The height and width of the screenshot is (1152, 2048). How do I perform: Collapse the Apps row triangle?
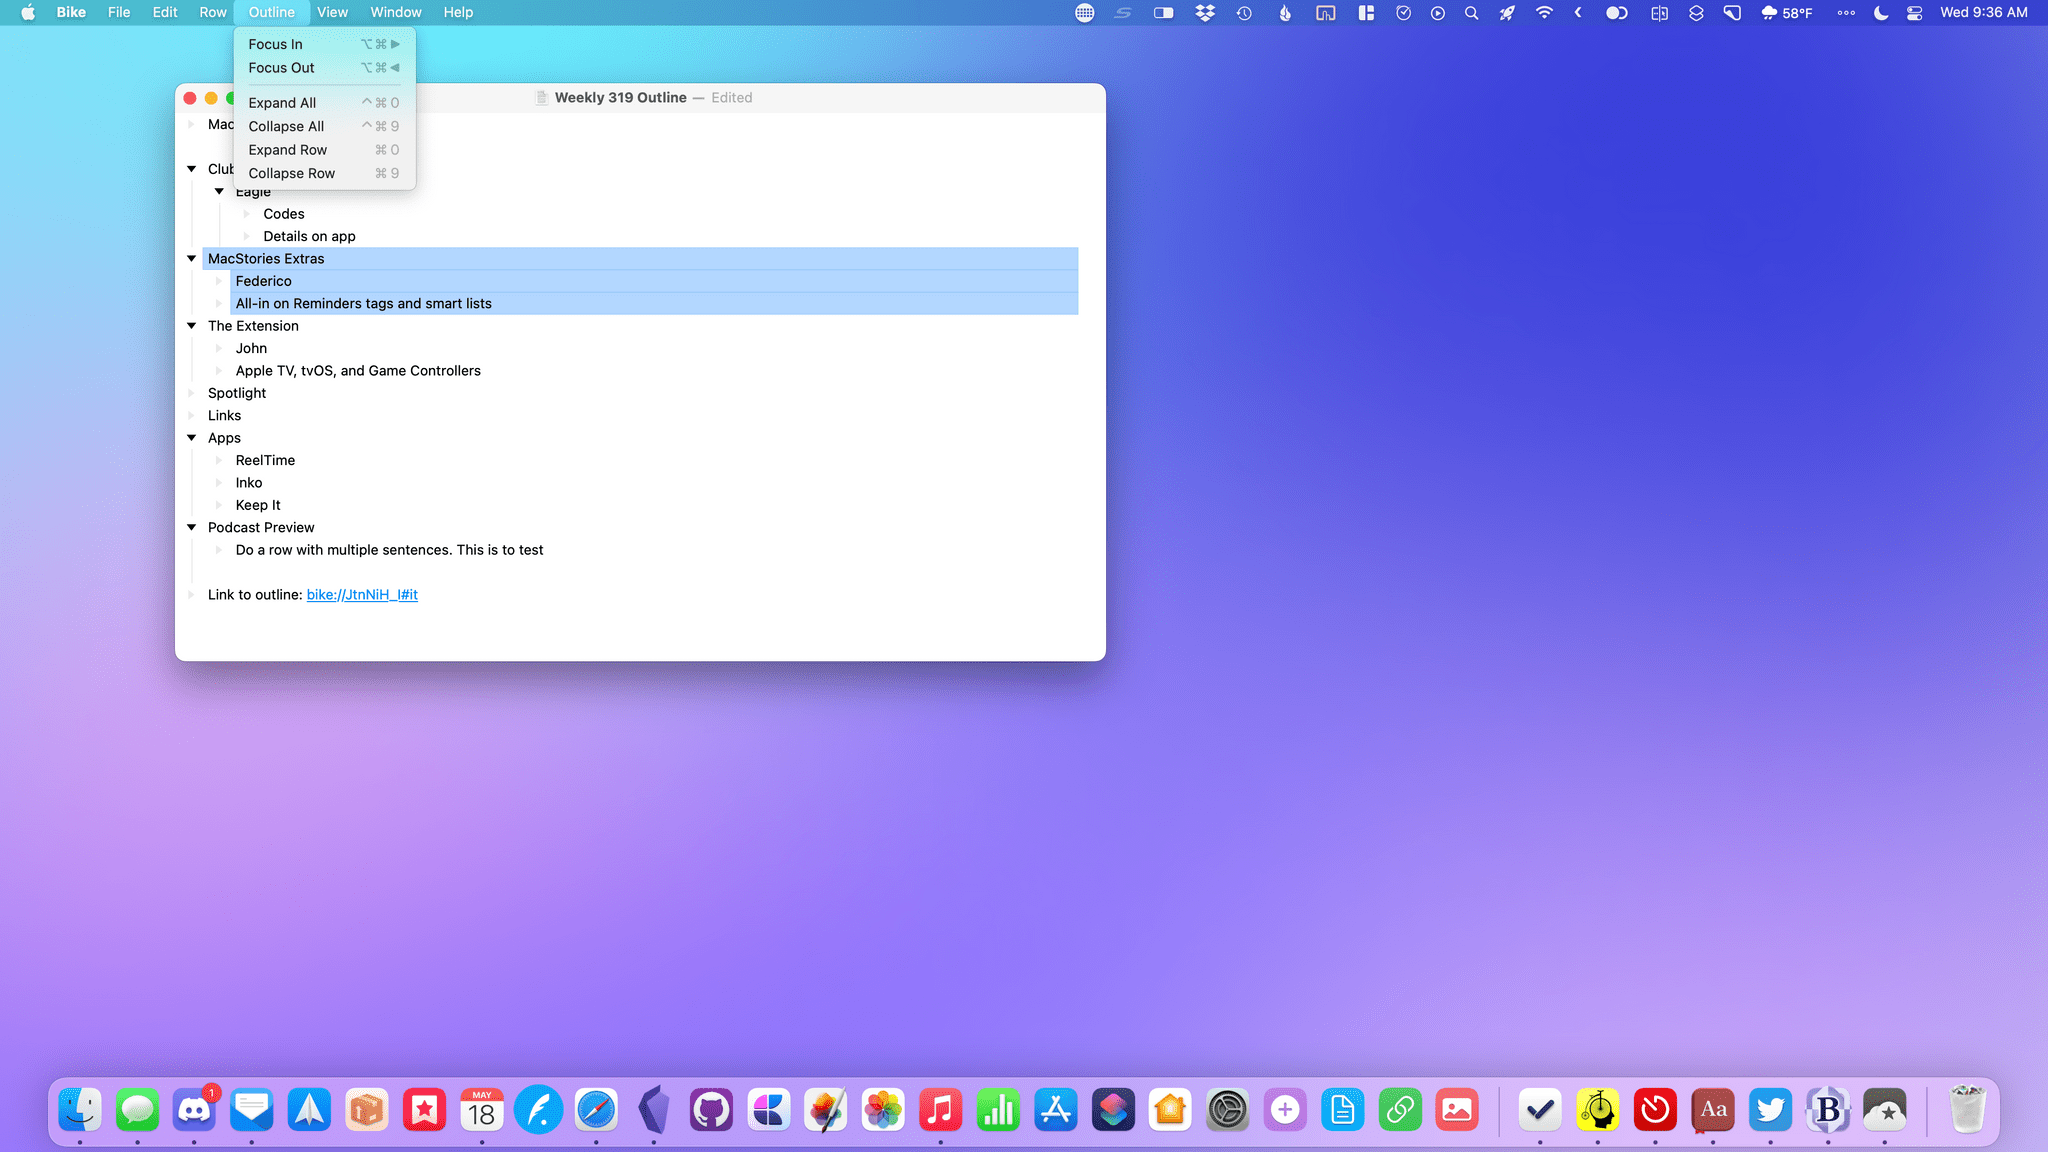point(191,437)
